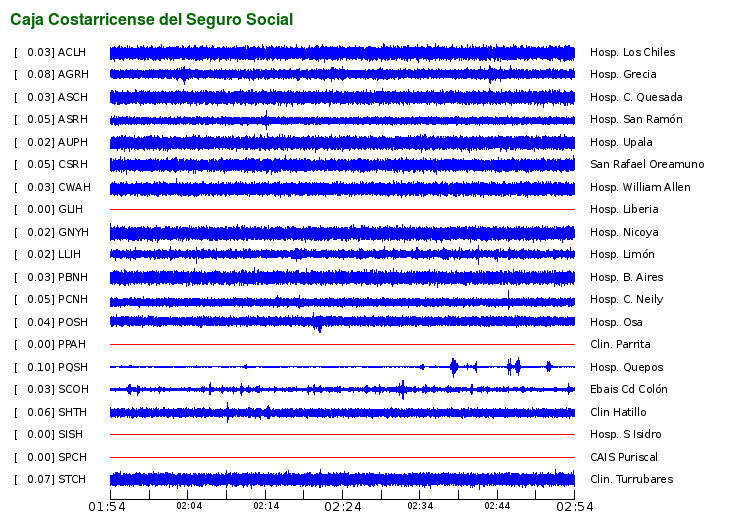Click the Hosp. Limón name

pos(622,254)
